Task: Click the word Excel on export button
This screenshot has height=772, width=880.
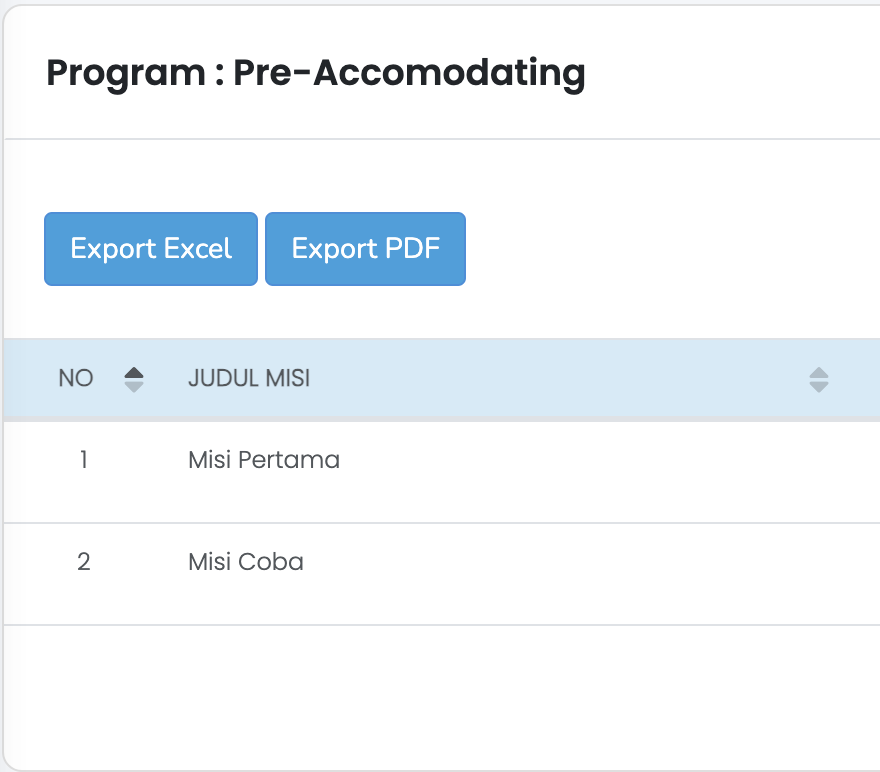Action: coord(198,249)
